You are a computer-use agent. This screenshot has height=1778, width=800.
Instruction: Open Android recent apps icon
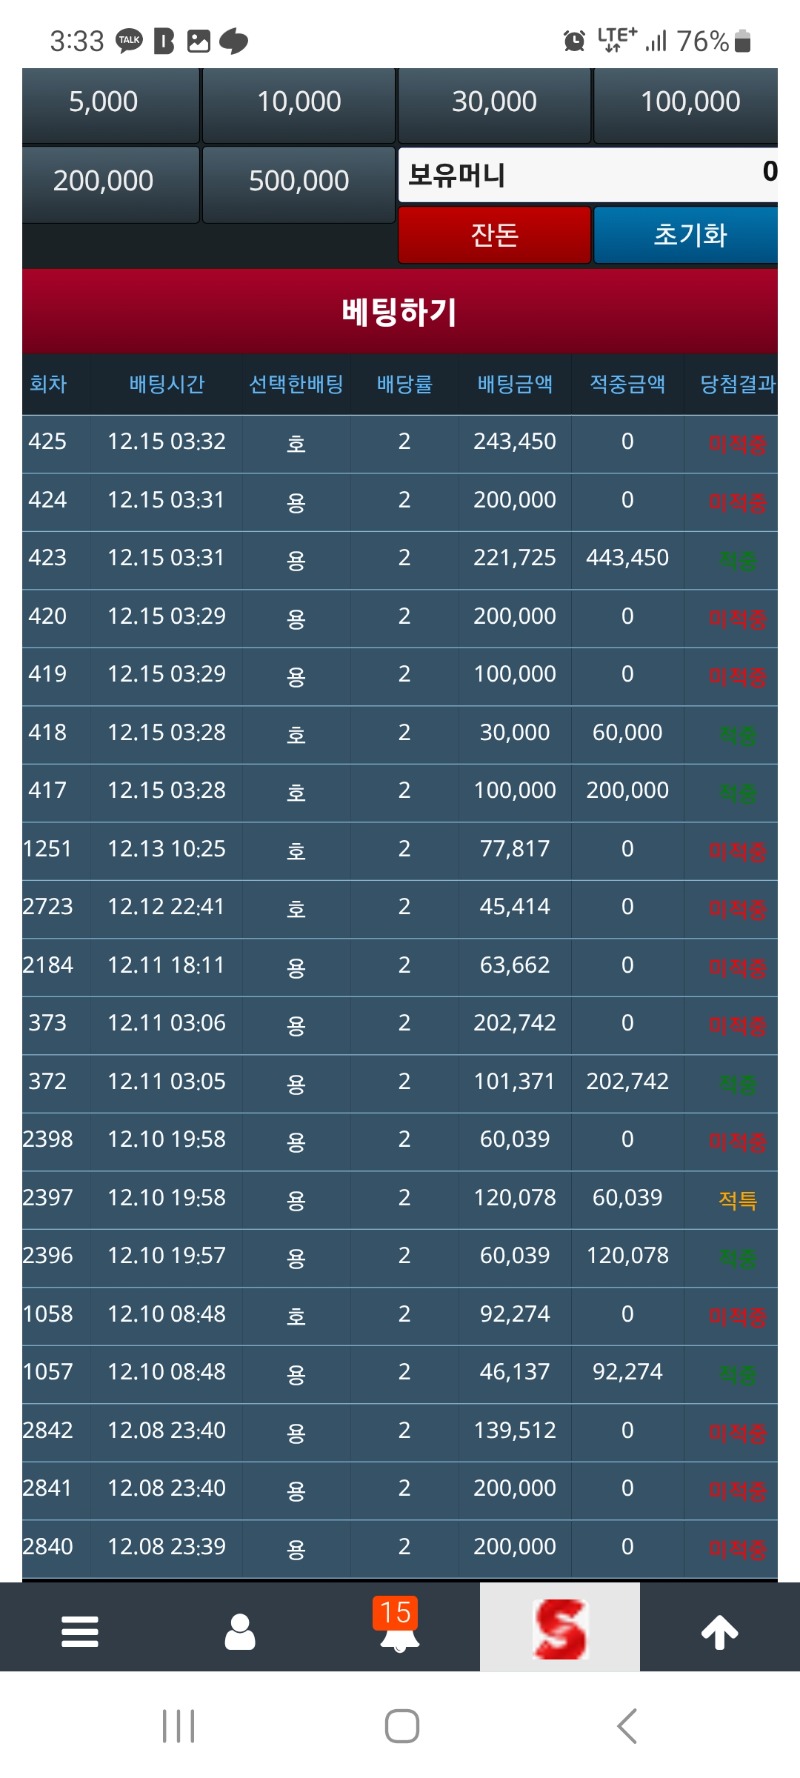[x=179, y=1726]
